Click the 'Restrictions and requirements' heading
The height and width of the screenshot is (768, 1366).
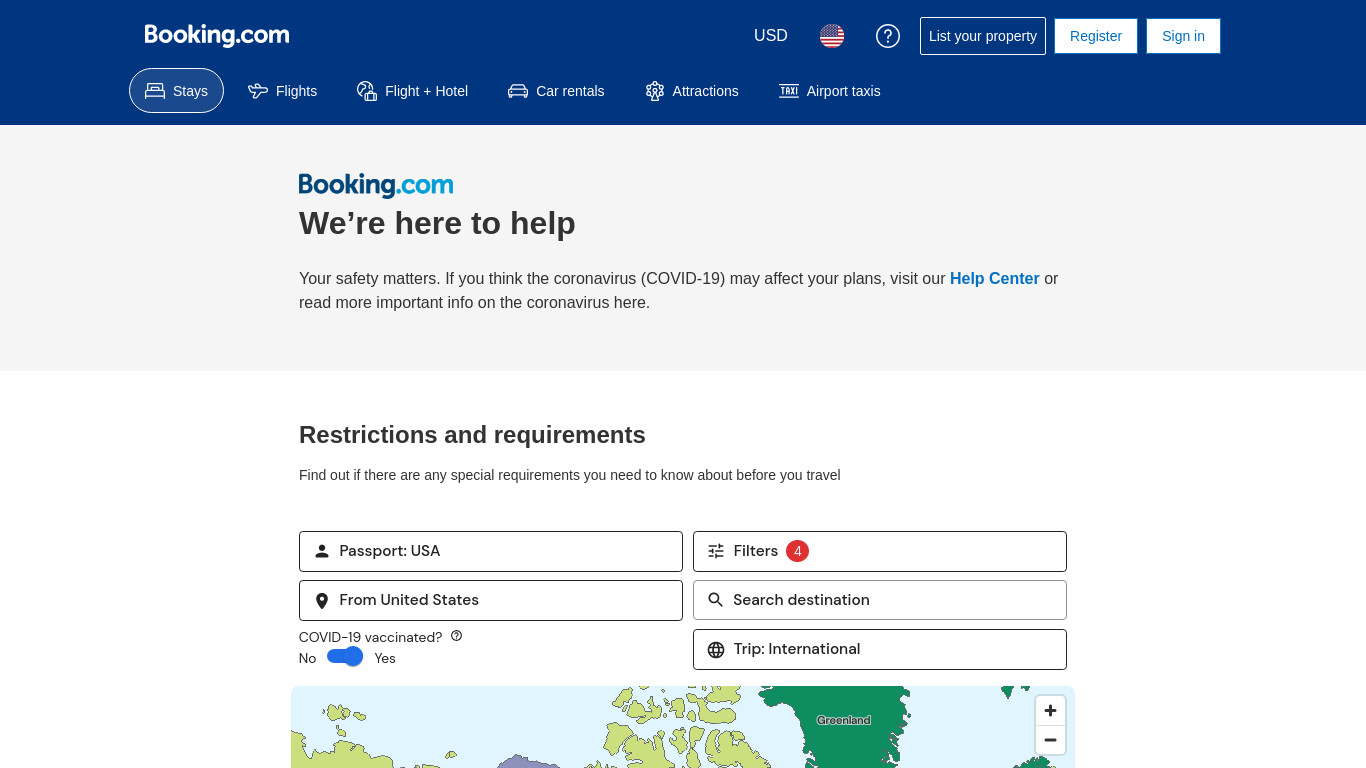tap(472, 435)
